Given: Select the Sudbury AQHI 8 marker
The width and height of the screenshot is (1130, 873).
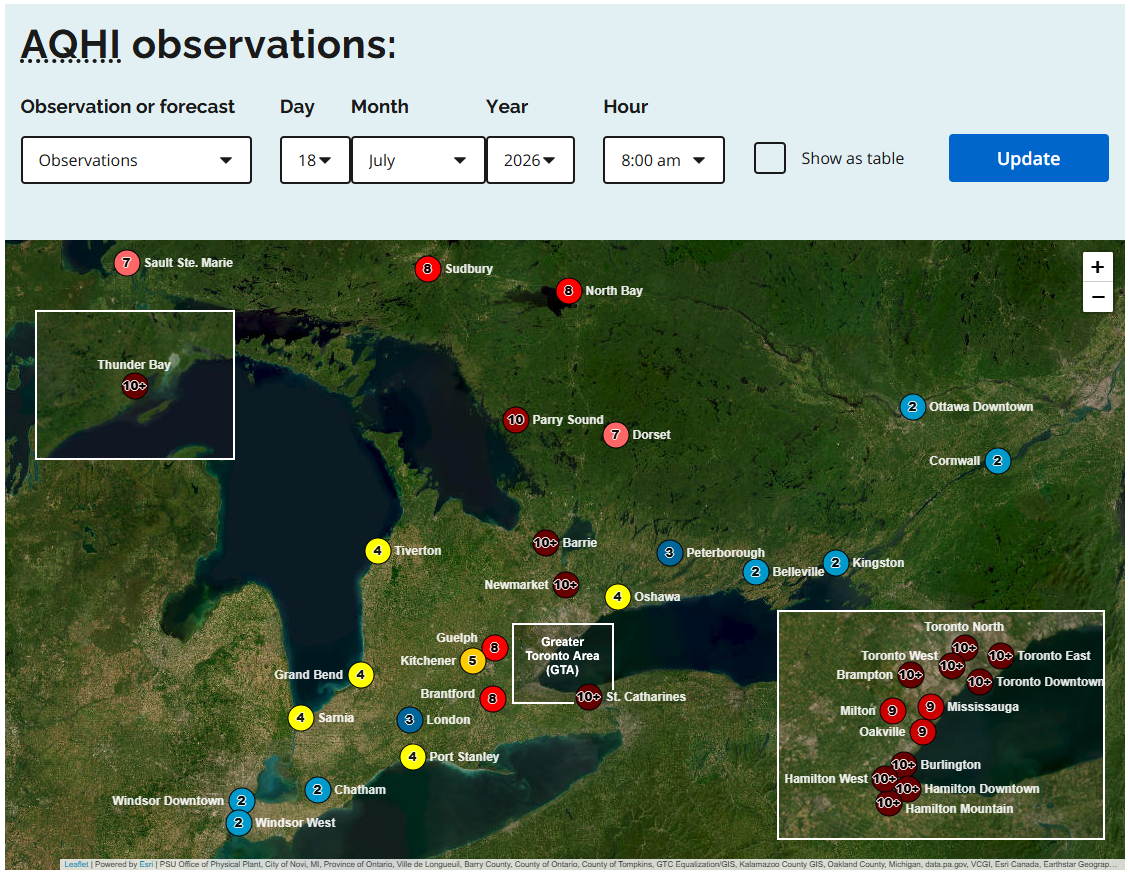Looking at the screenshot, I should [x=427, y=269].
